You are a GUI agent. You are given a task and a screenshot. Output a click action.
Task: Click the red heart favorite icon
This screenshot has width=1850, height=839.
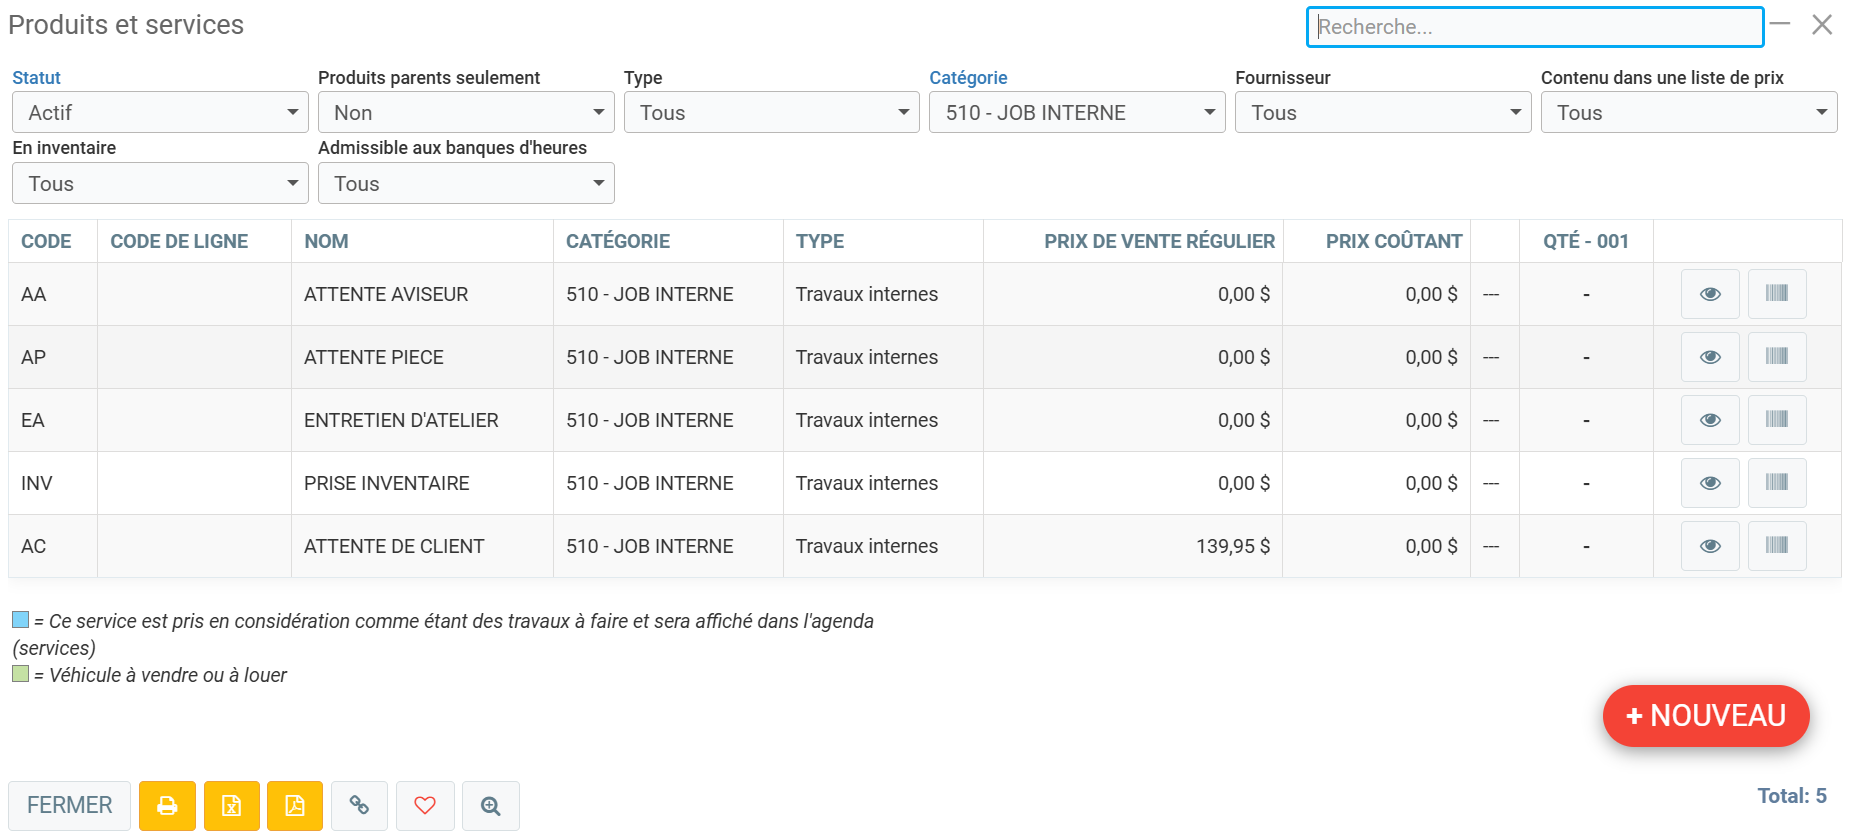click(425, 806)
